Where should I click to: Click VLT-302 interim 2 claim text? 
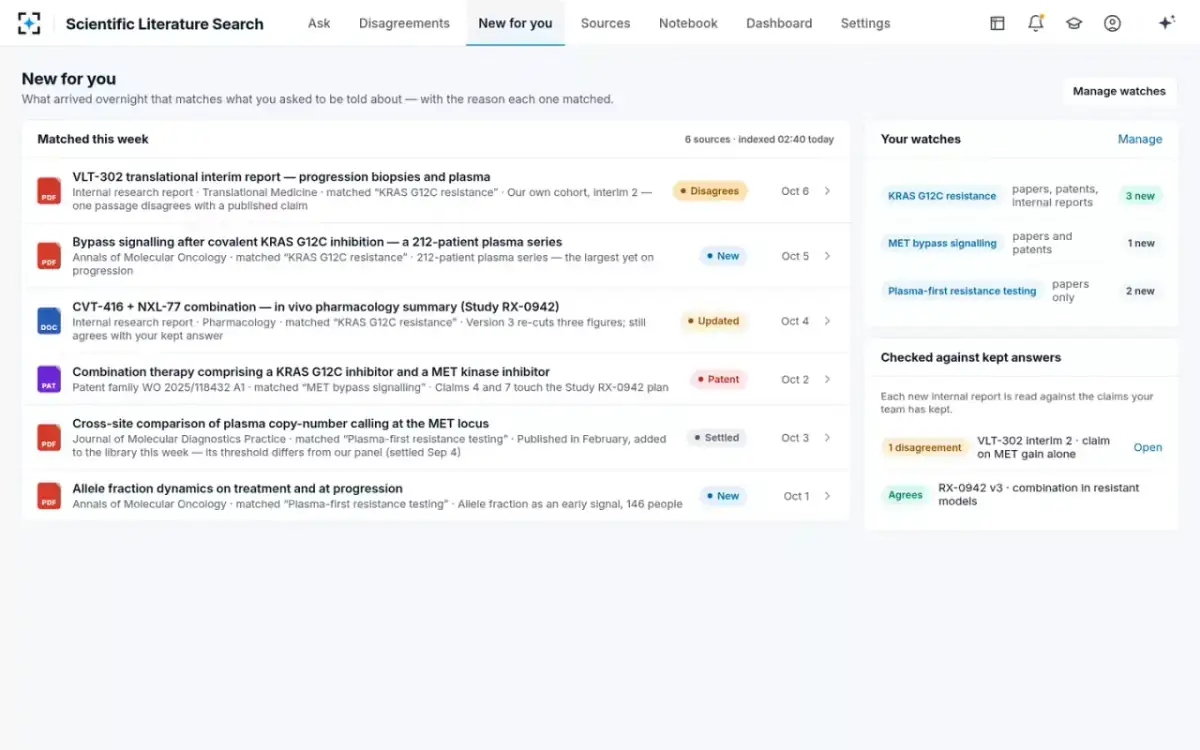coord(1043,447)
